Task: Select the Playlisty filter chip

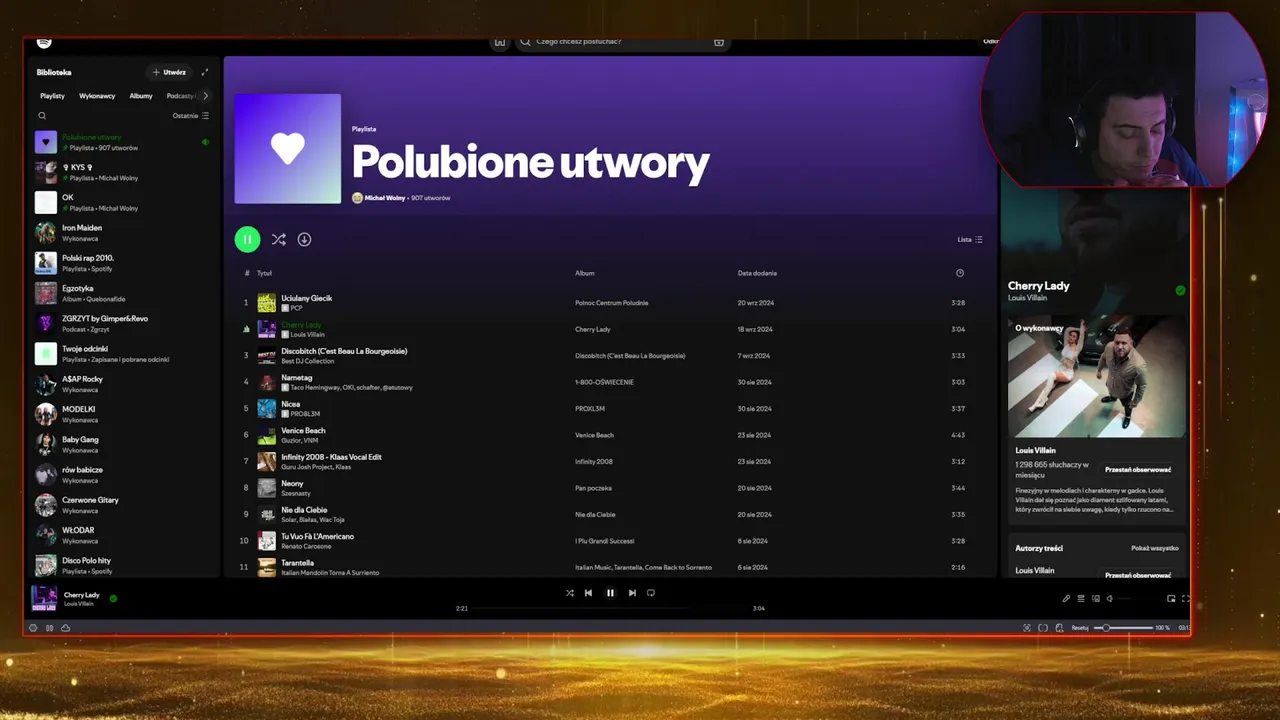Action: point(52,96)
